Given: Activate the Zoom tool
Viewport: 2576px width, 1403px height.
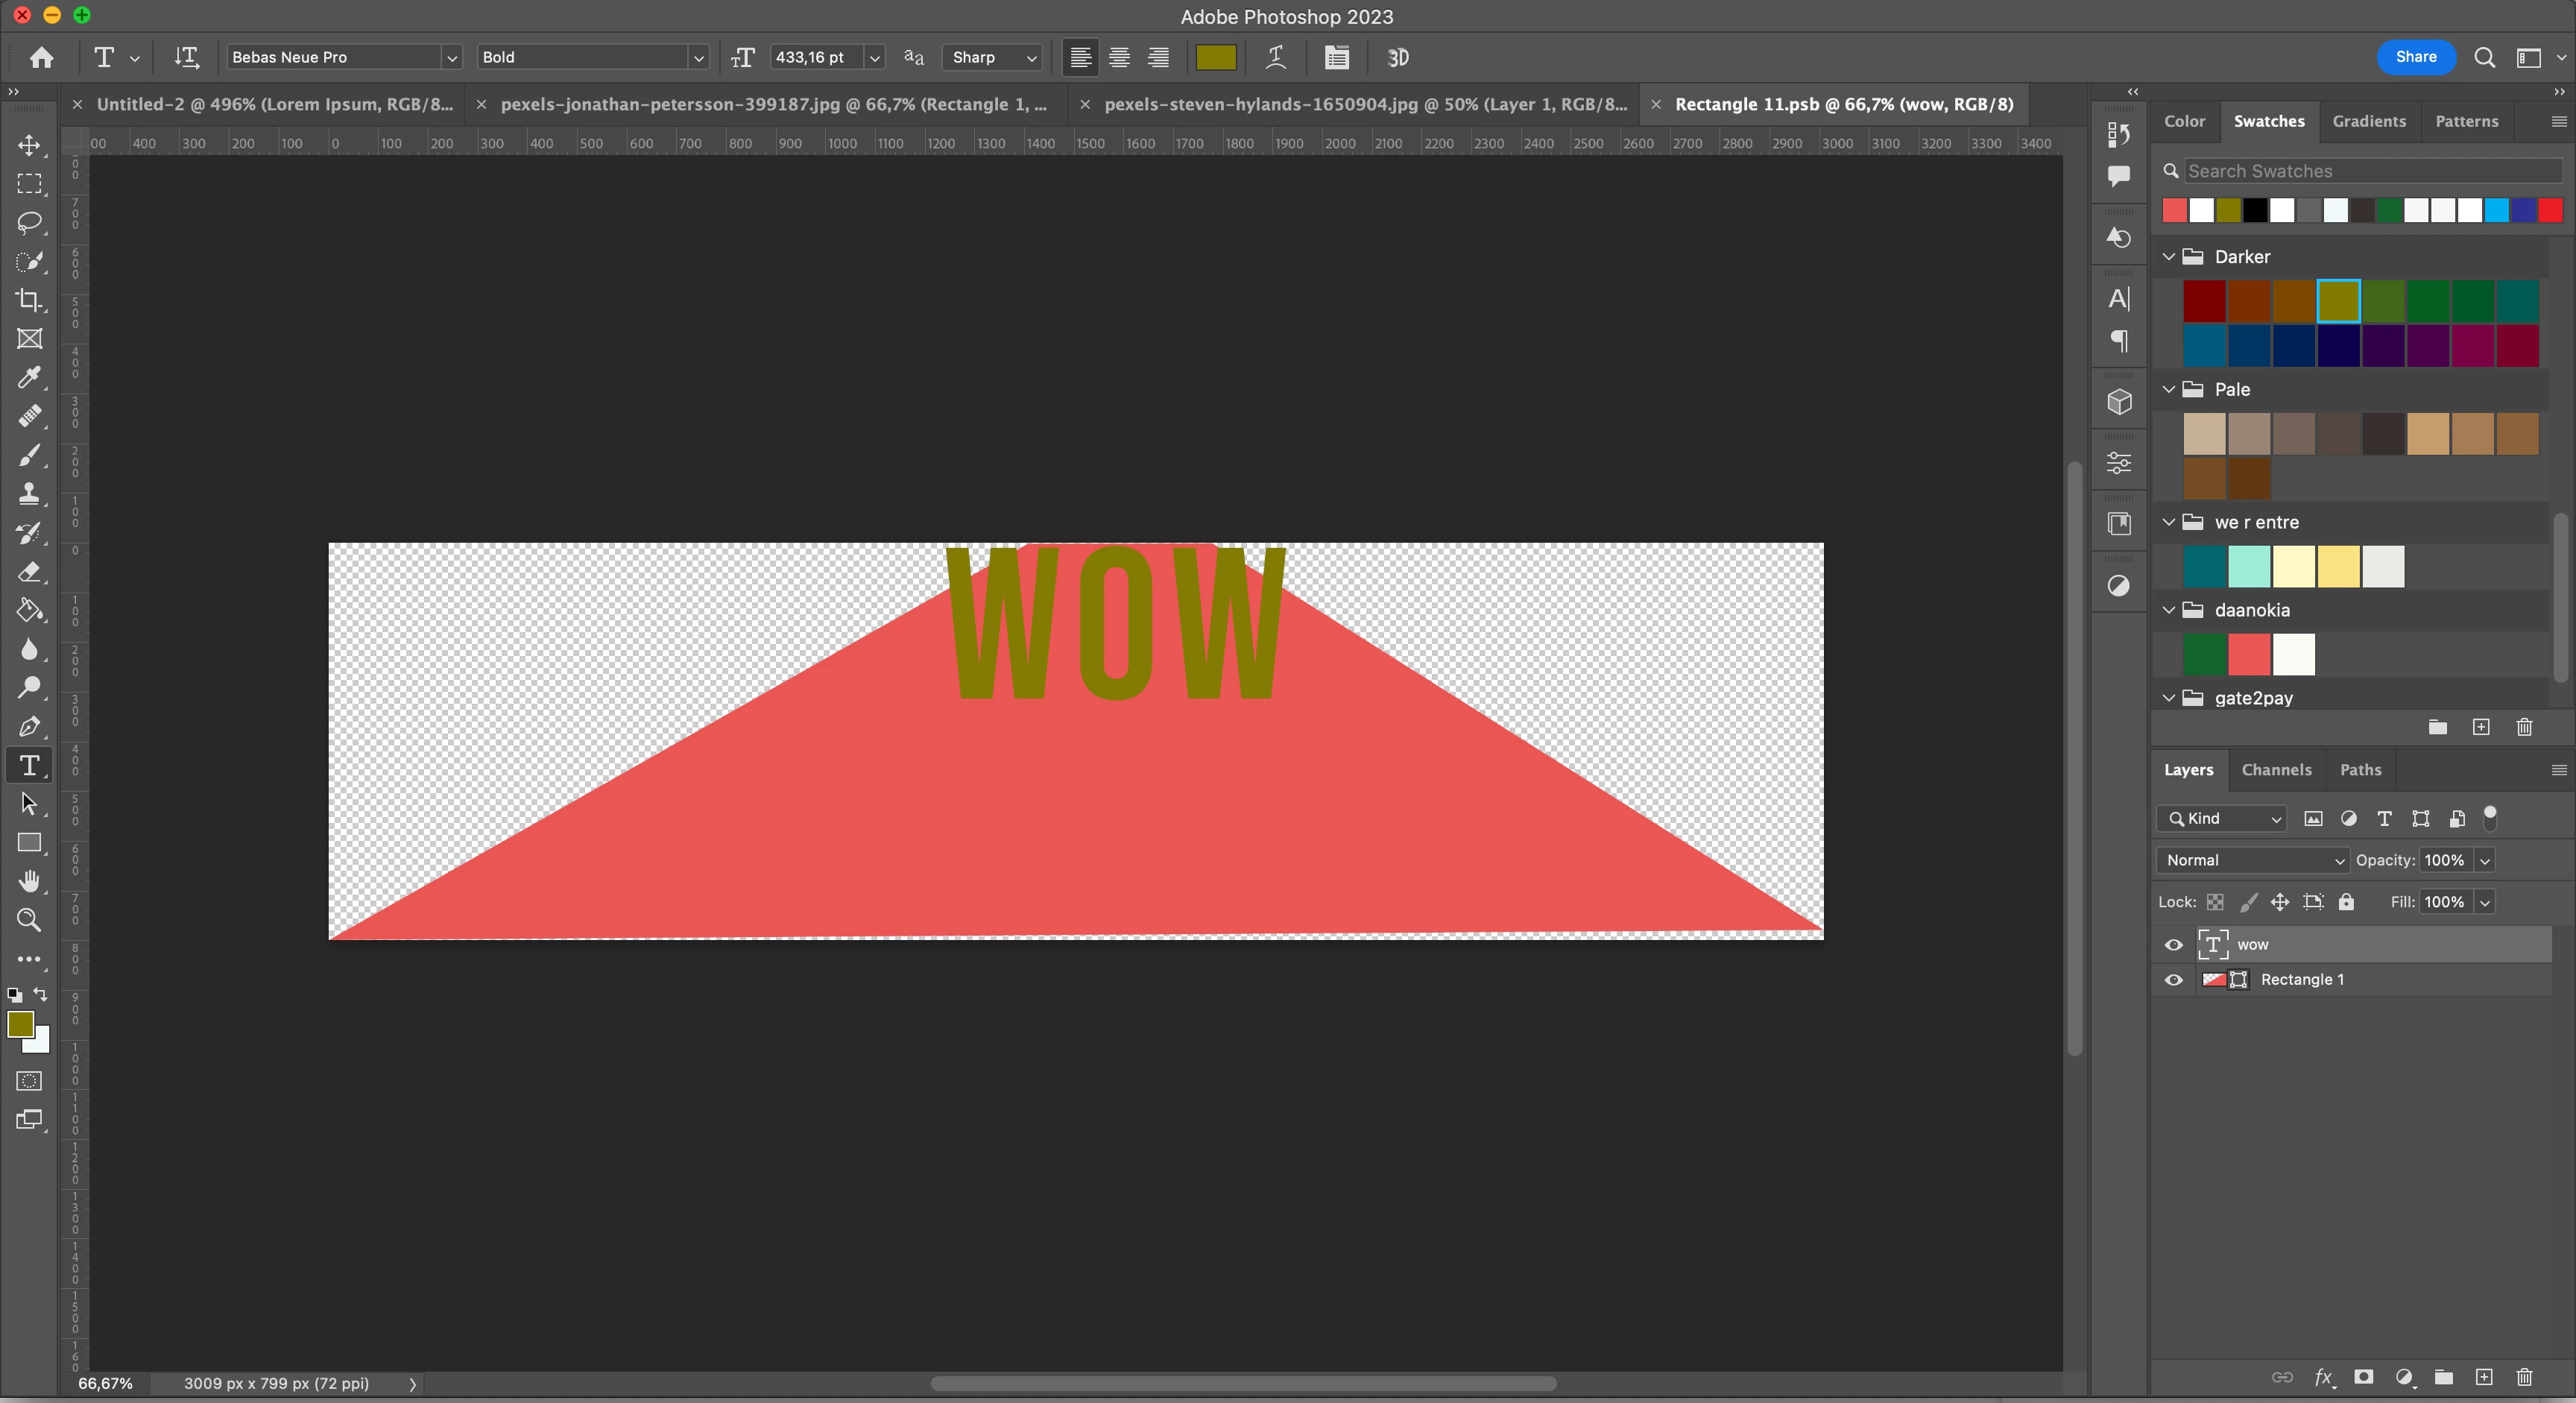Looking at the screenshot, I should pyautogui.click(x=29, y=920).
